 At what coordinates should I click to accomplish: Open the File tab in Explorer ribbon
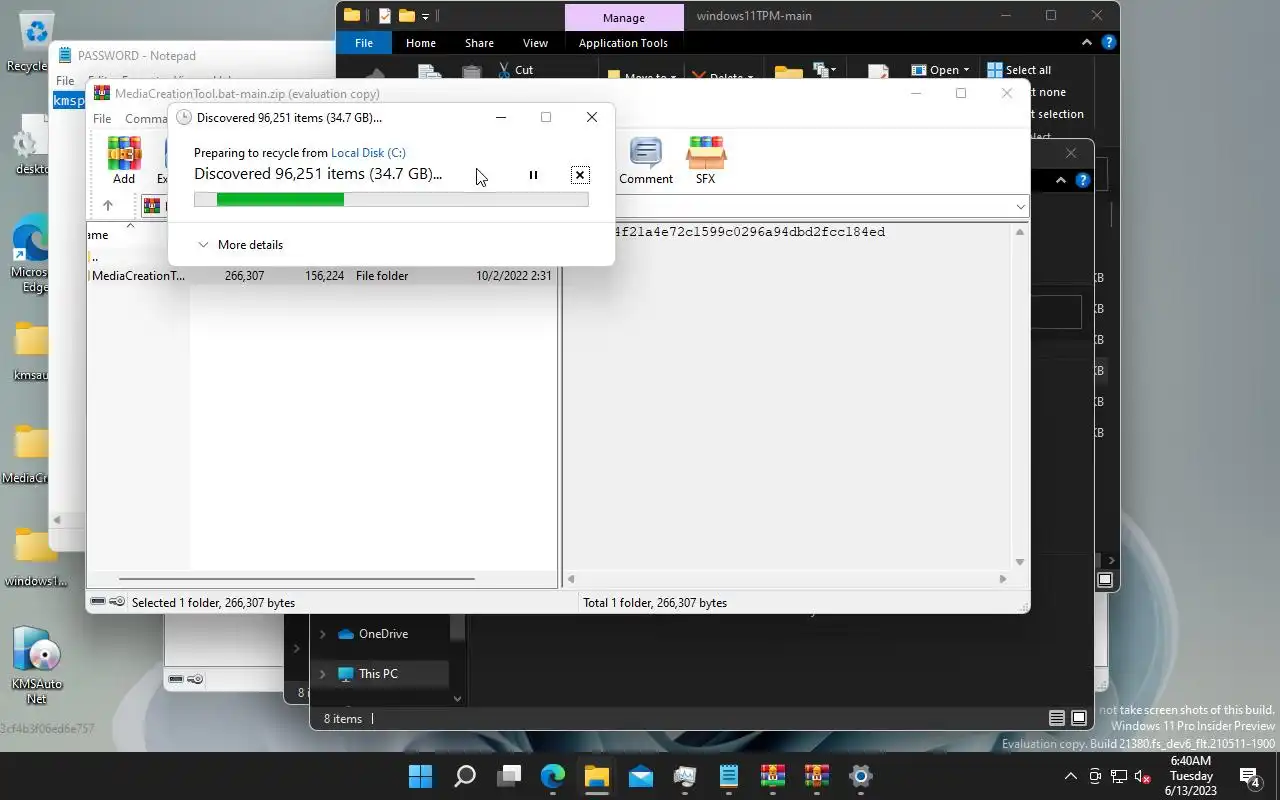pos(364,43)
